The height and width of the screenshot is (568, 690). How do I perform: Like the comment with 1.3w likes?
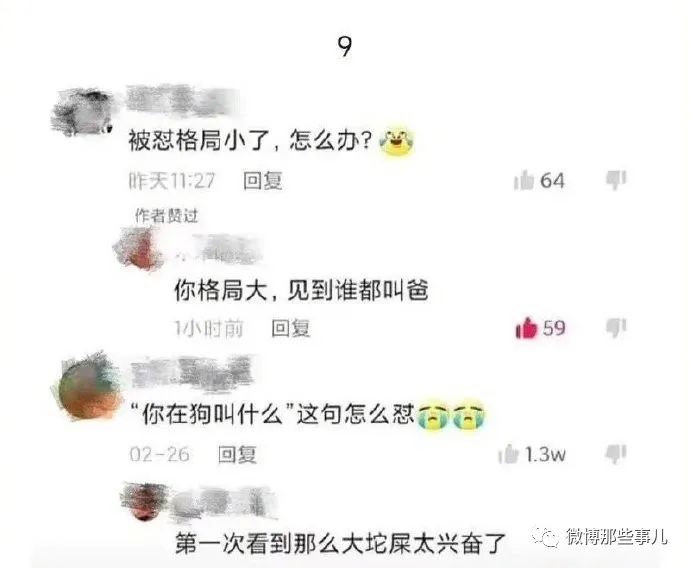[509, 454]
